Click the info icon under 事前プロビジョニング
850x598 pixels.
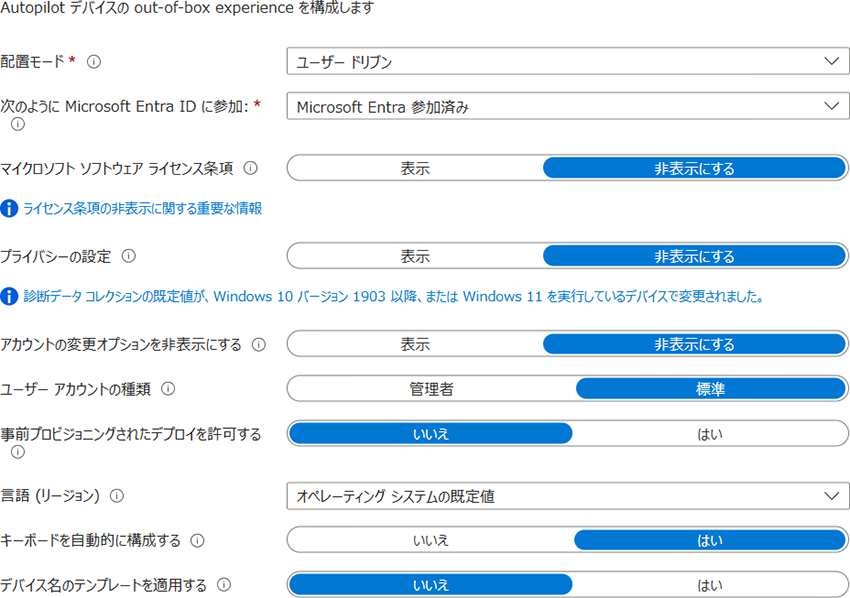click(x=18, y=452)
